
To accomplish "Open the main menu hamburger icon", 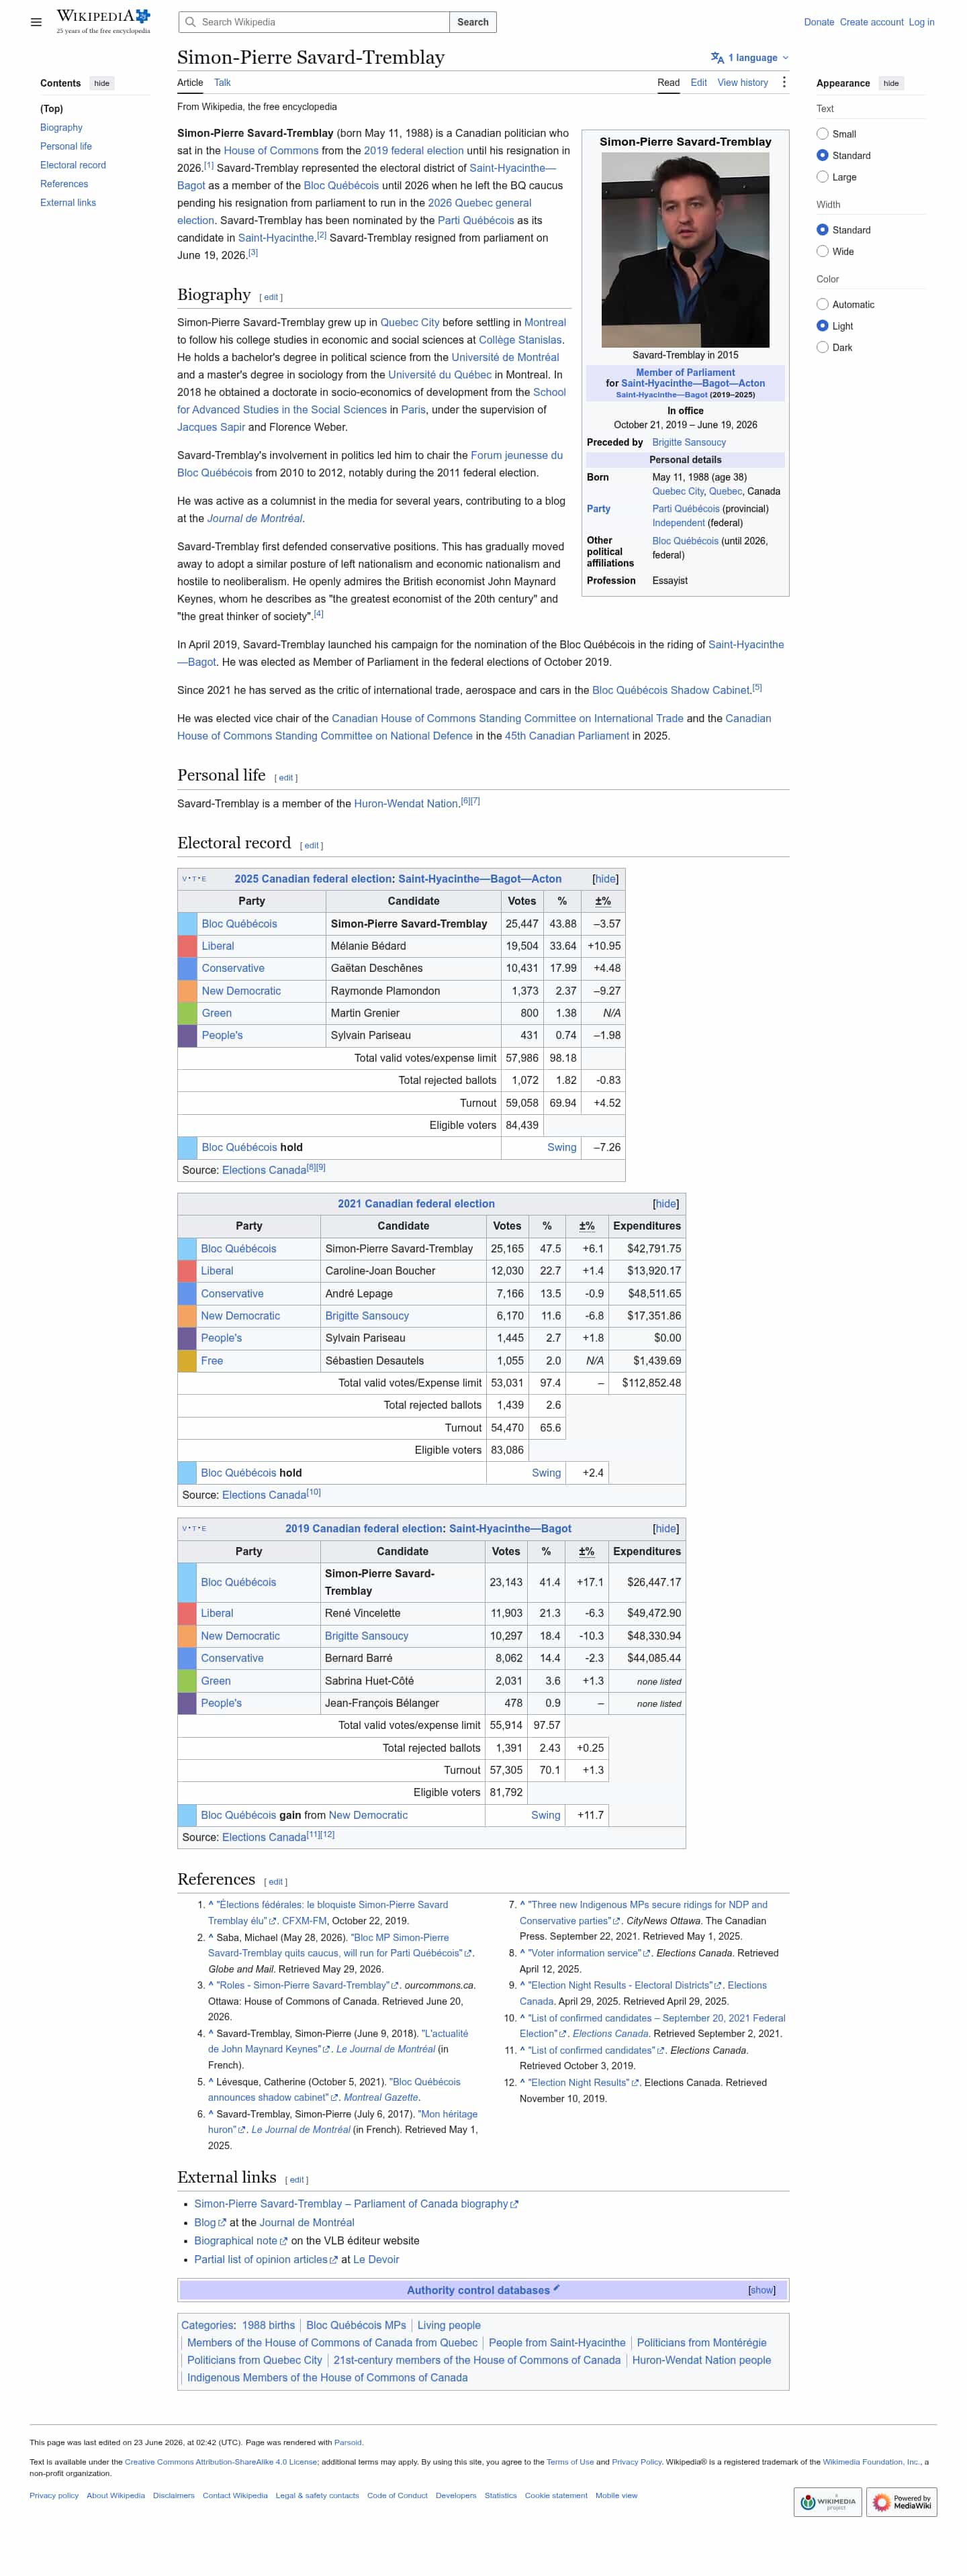I will point(36,22).
